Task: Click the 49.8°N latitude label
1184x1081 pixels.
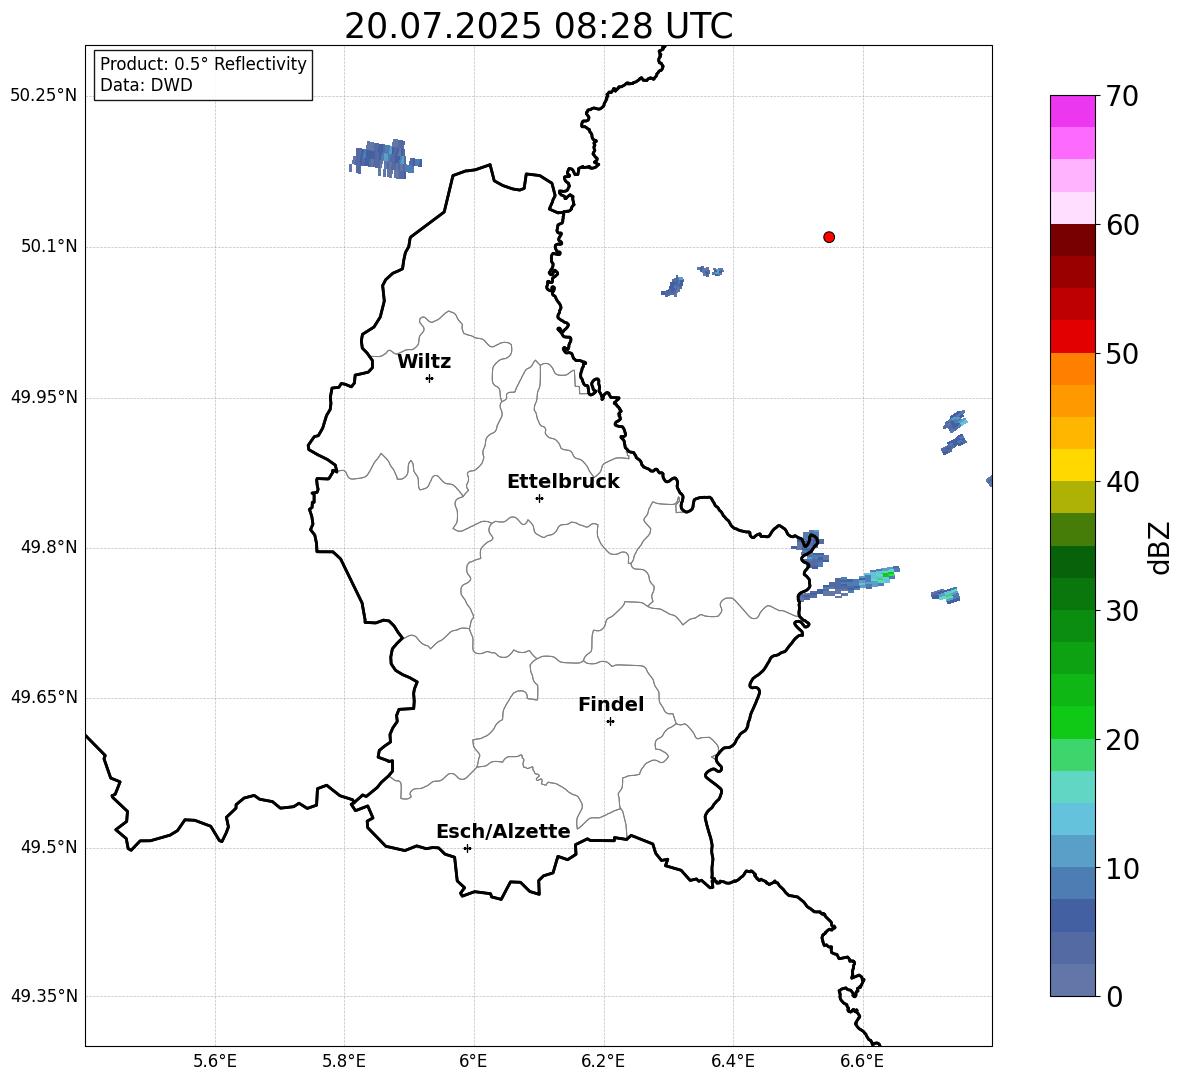Action: [49, 547]
